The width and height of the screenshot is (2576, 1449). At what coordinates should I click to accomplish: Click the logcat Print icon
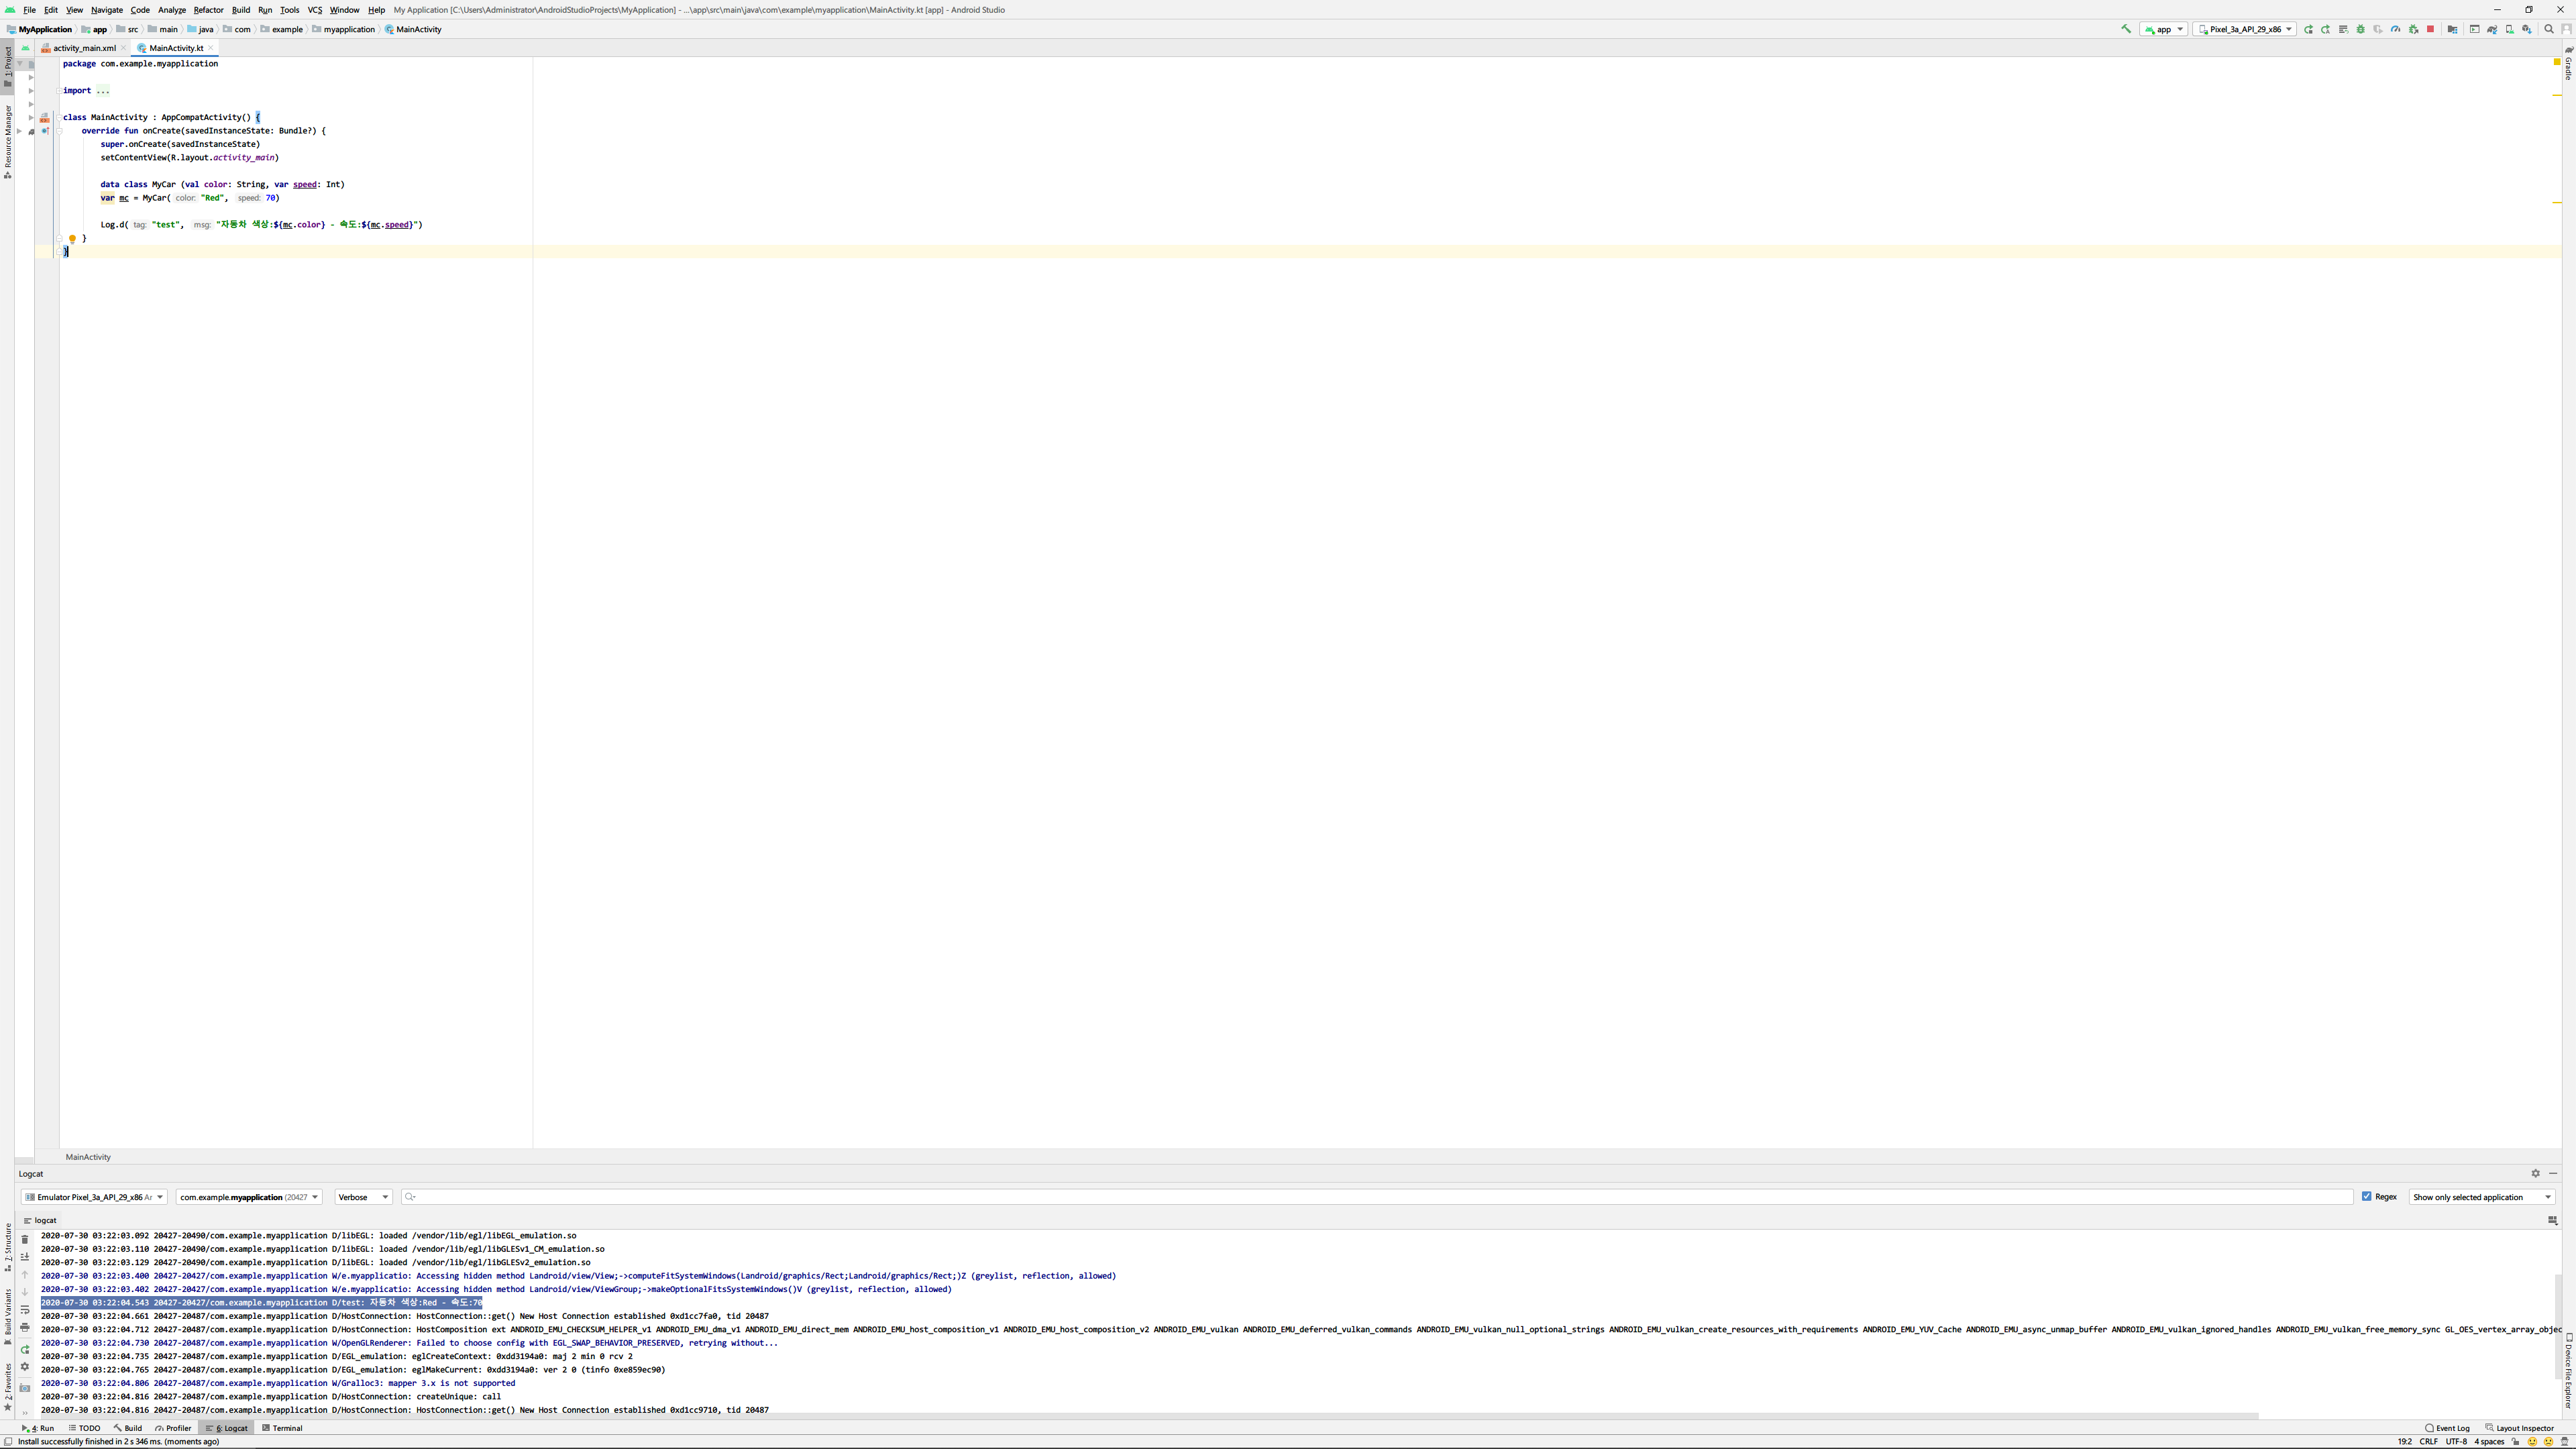[x=25, y=1327]
